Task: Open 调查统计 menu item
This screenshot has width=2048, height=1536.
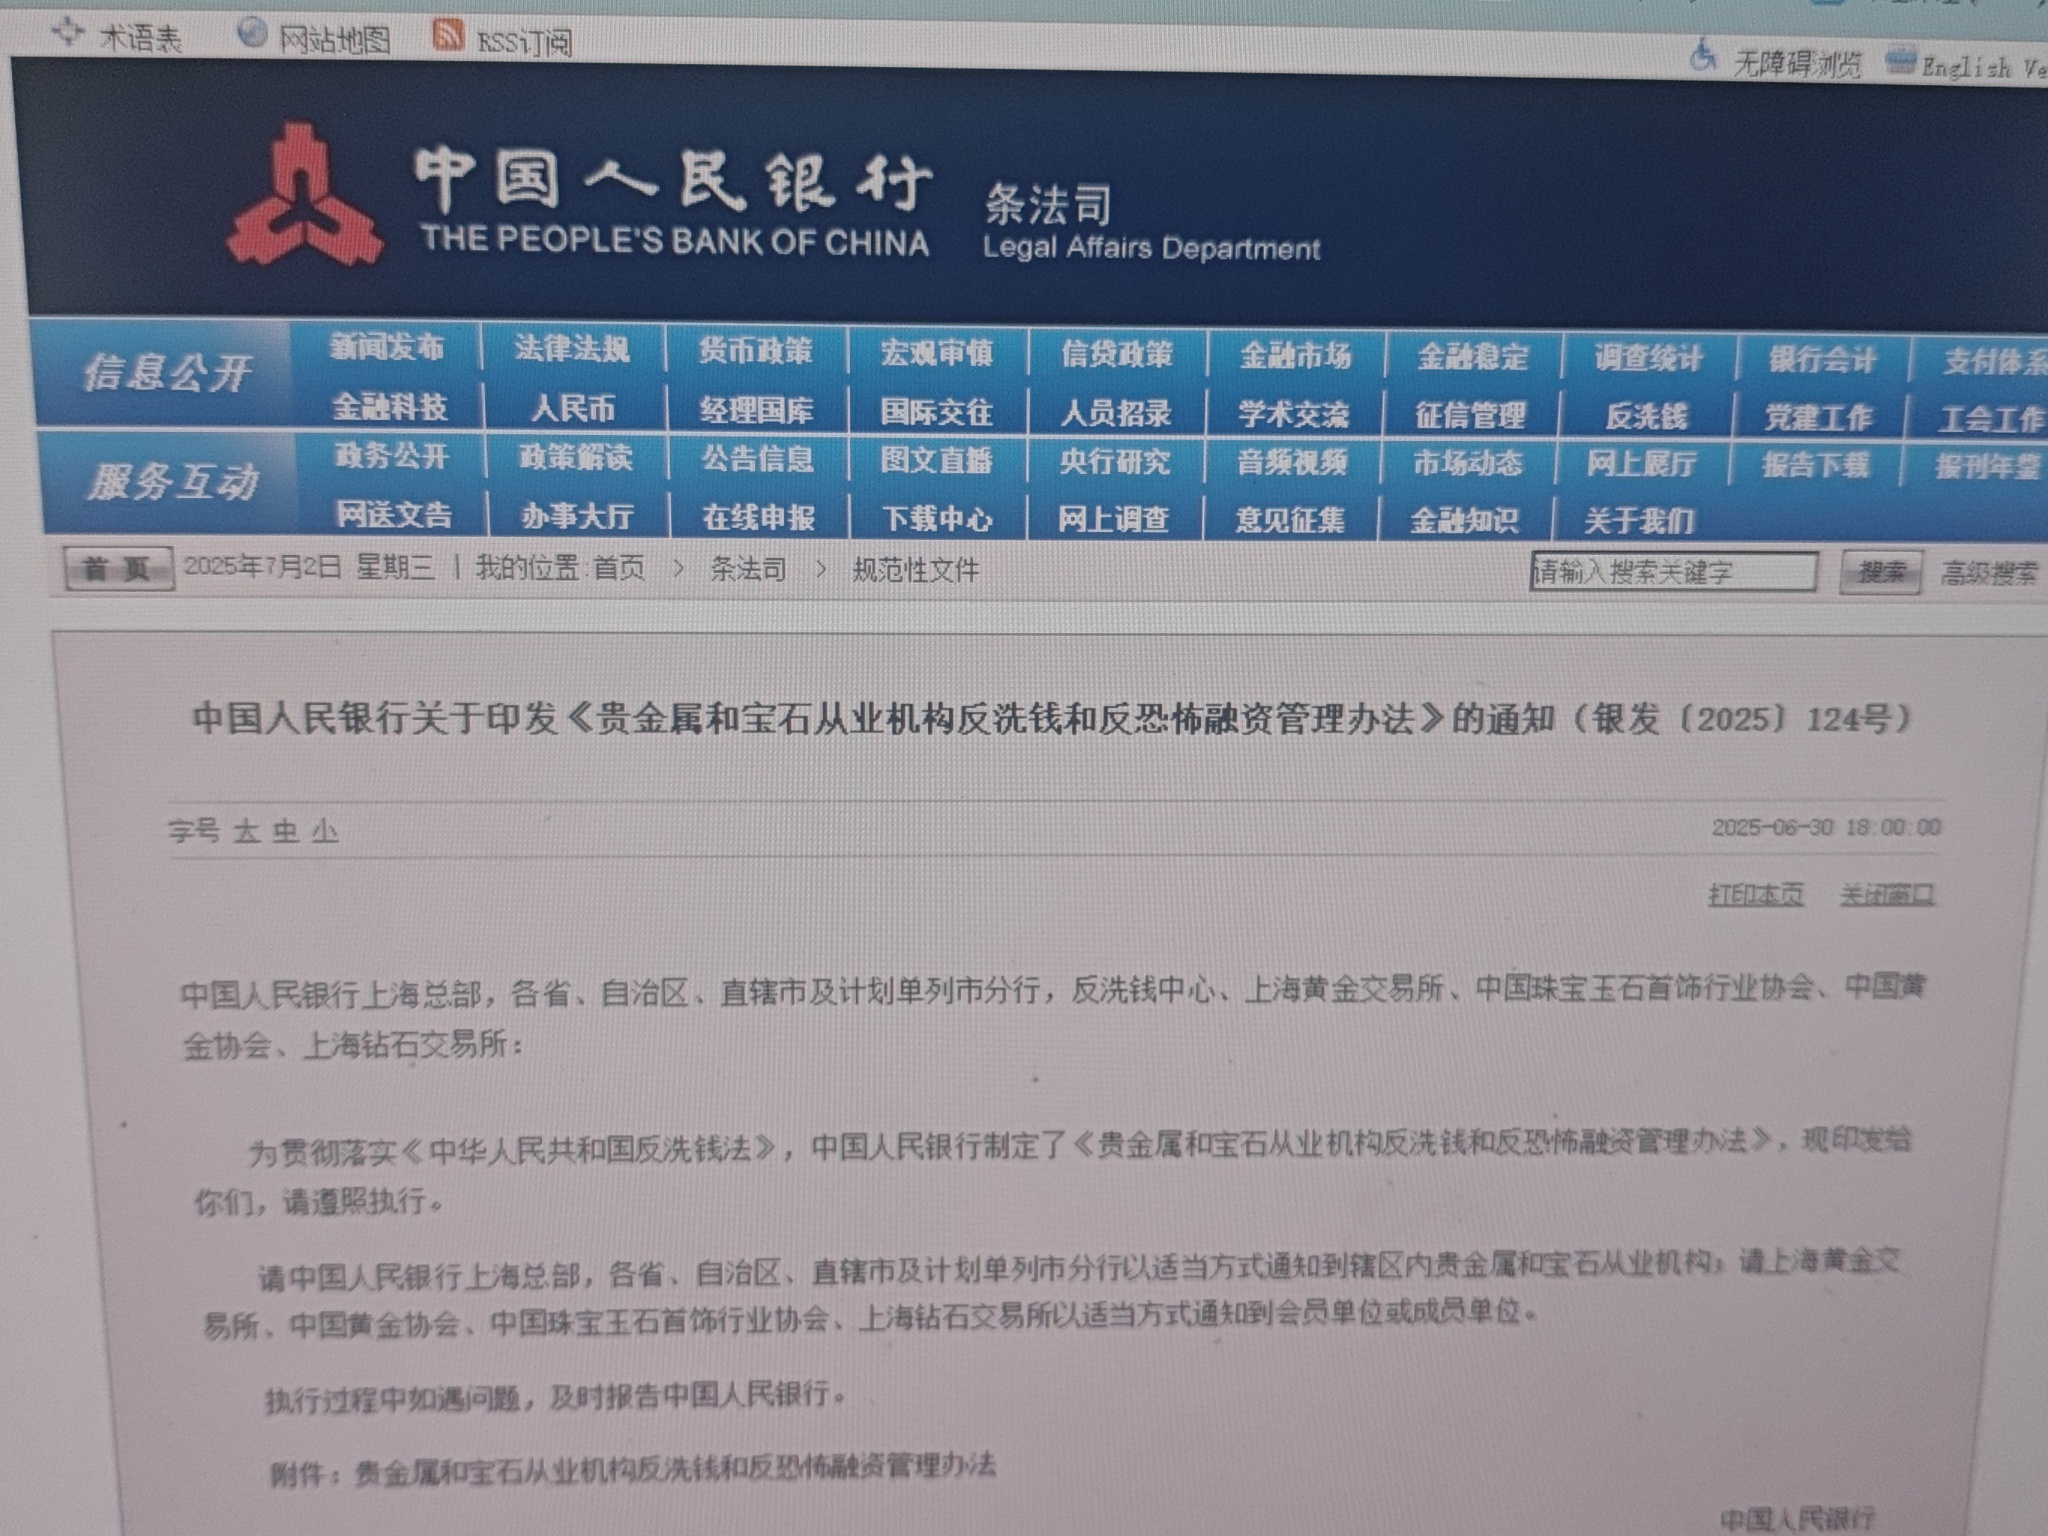Action: [1648, 358]
